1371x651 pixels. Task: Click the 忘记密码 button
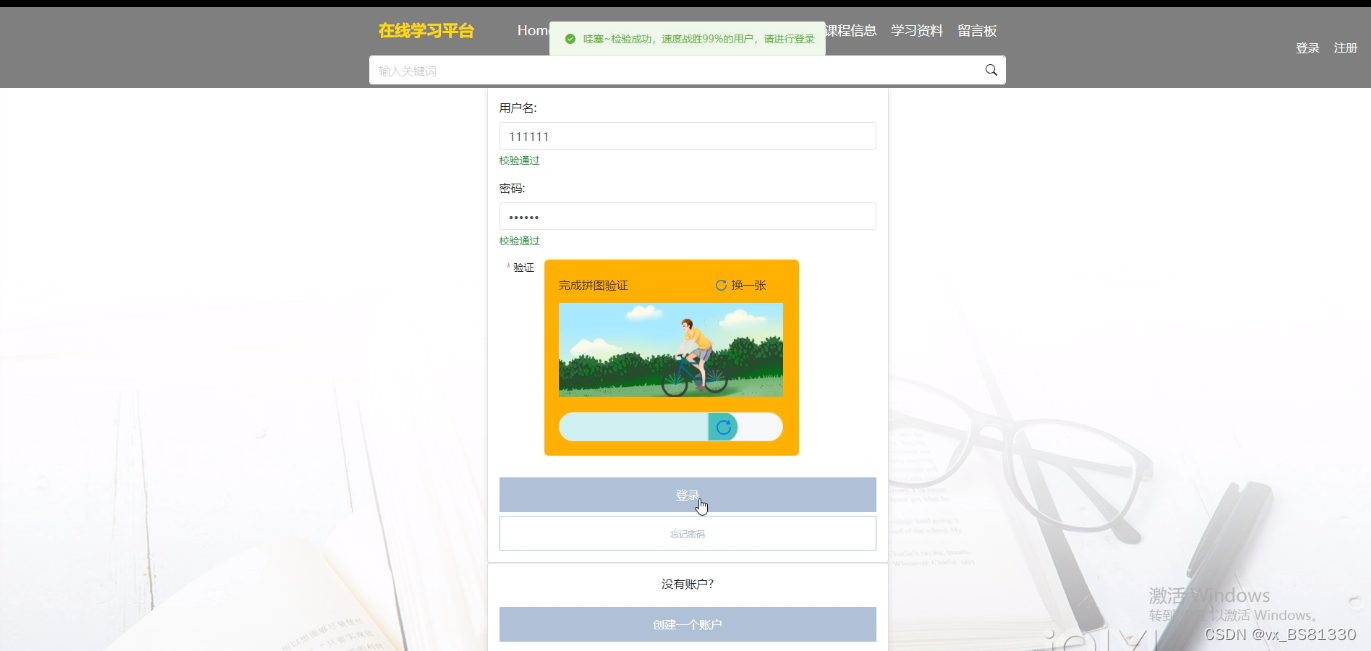(x=688, y=534)
